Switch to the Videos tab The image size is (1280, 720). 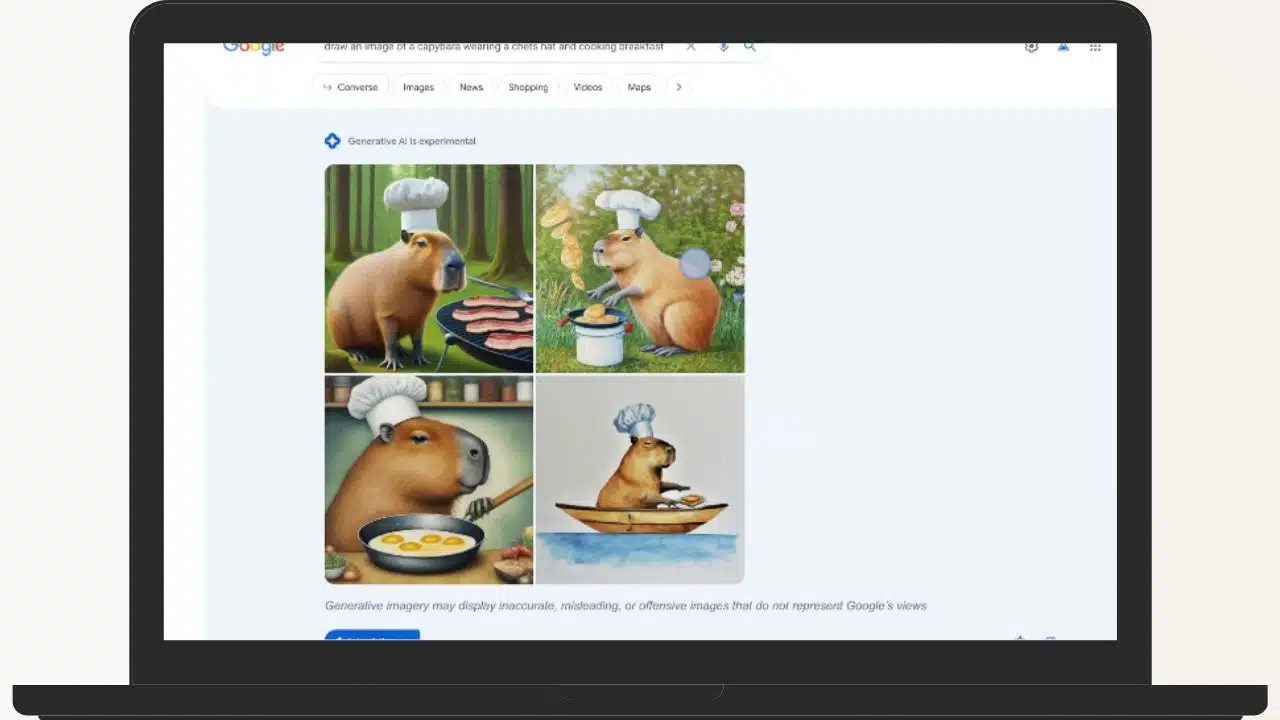point(587,87)
